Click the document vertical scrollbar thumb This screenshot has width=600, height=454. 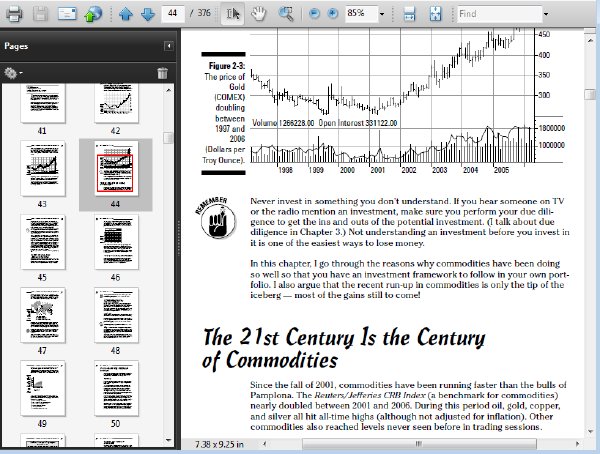pyautogui.click(x=590, y=94)
